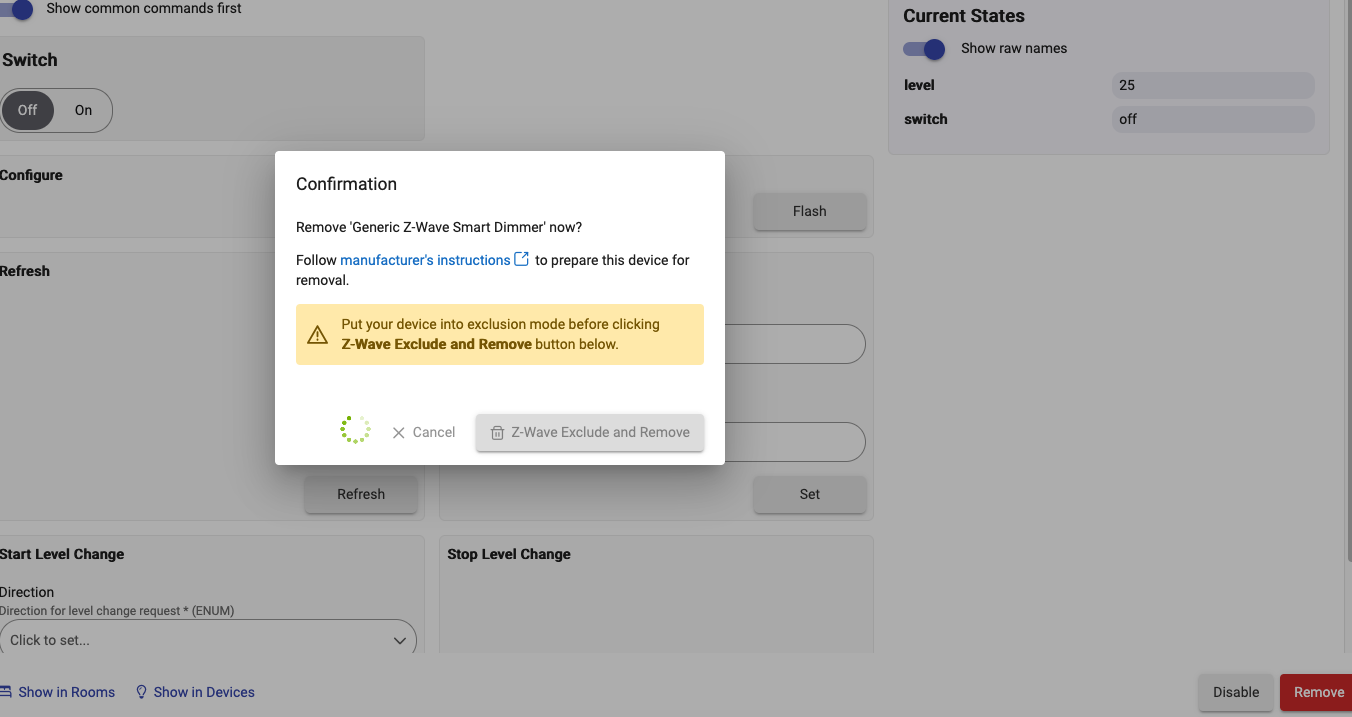This screenshot has height=717, width=1352.
Task: Click the bed icon next to Show in Rooms
Action: (x=6, y=692)
